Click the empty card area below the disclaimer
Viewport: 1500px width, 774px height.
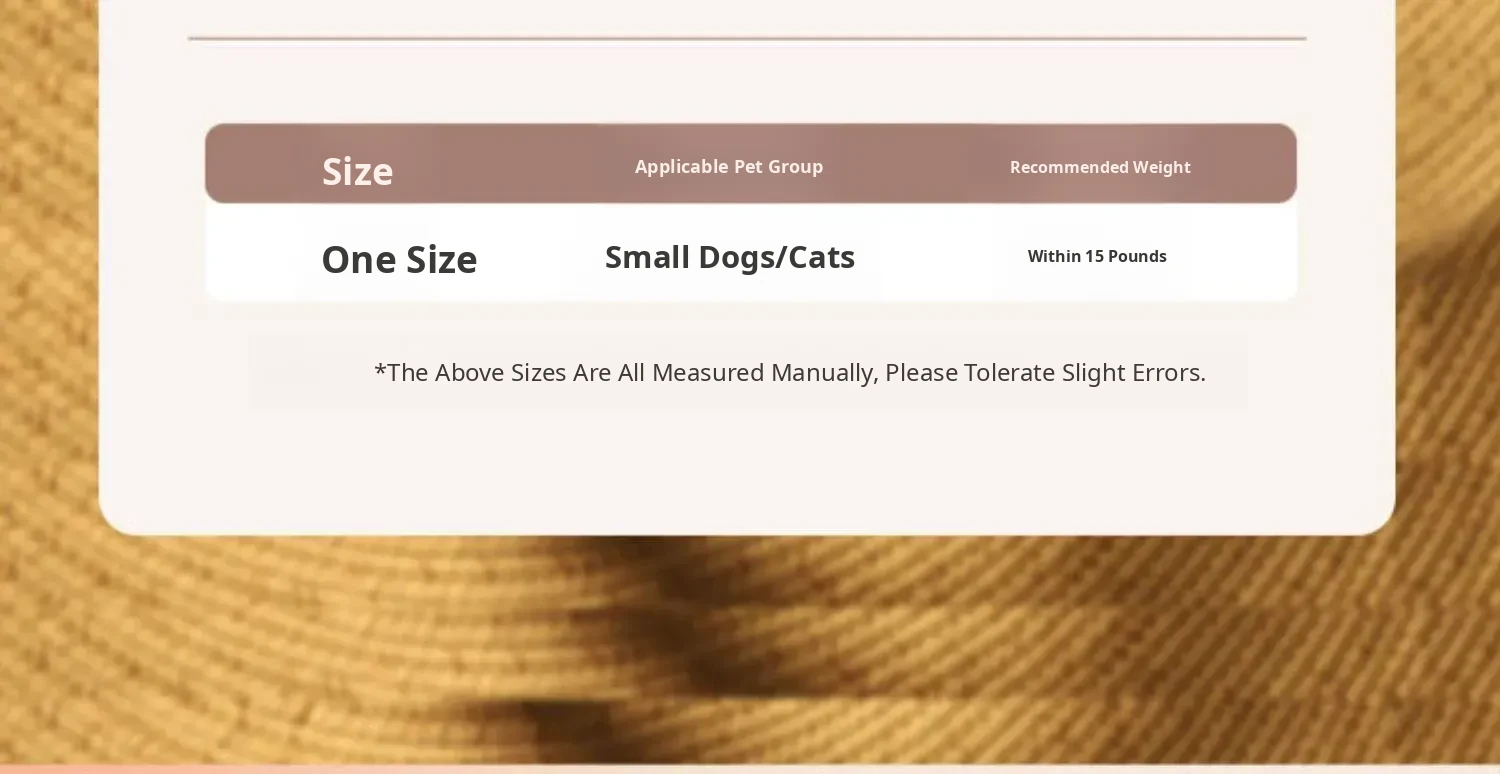coord(746,470)
